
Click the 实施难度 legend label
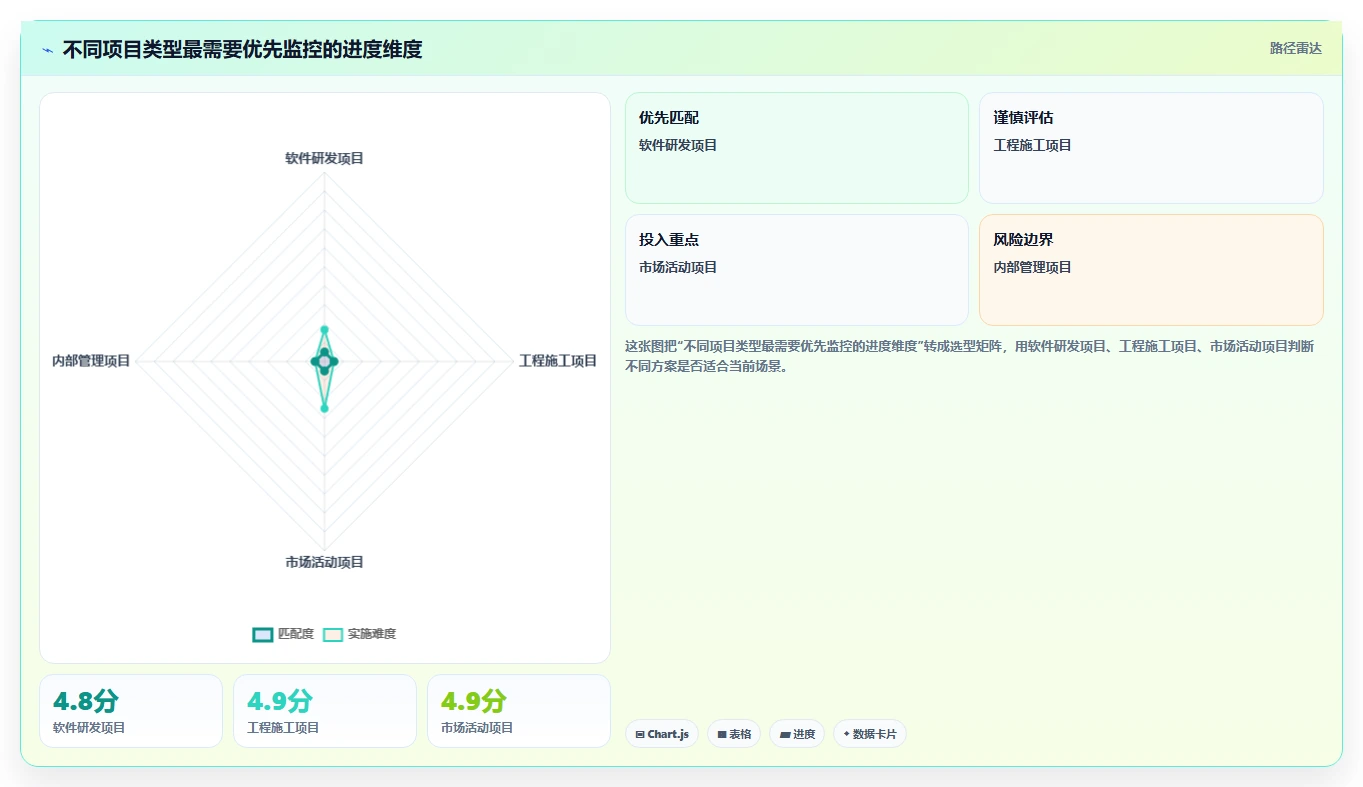pos(372,634)
